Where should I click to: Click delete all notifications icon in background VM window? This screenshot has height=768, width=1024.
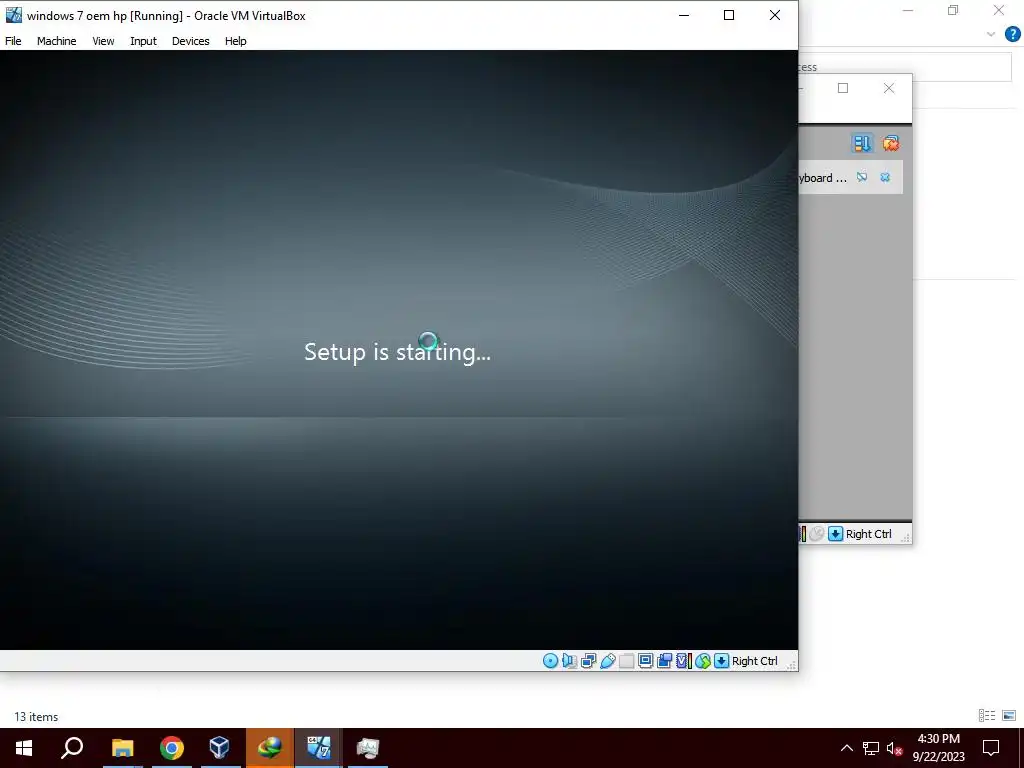click(x=890, y=143)
